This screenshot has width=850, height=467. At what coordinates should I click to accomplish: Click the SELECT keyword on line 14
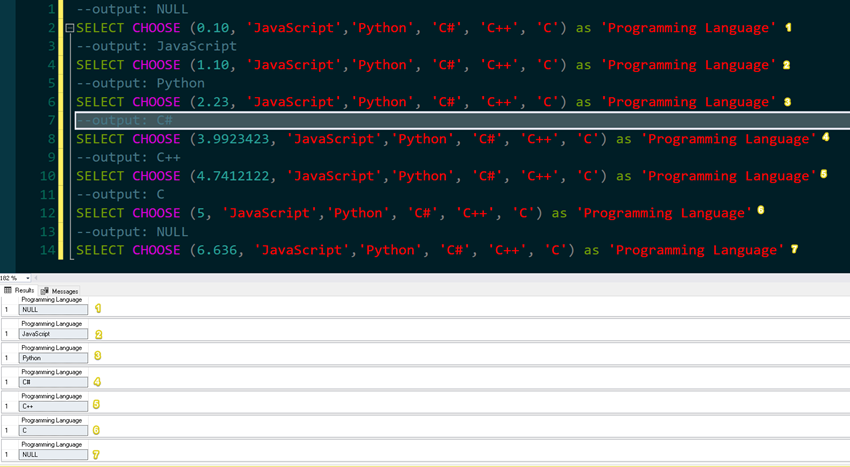click(100, 250)
